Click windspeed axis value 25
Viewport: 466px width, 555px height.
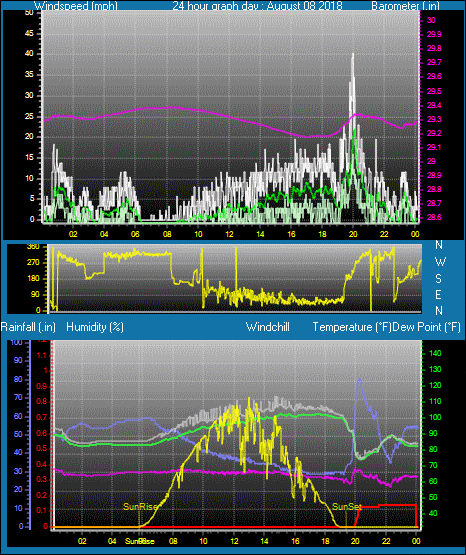pyautogui.click(x=29, y=116)
